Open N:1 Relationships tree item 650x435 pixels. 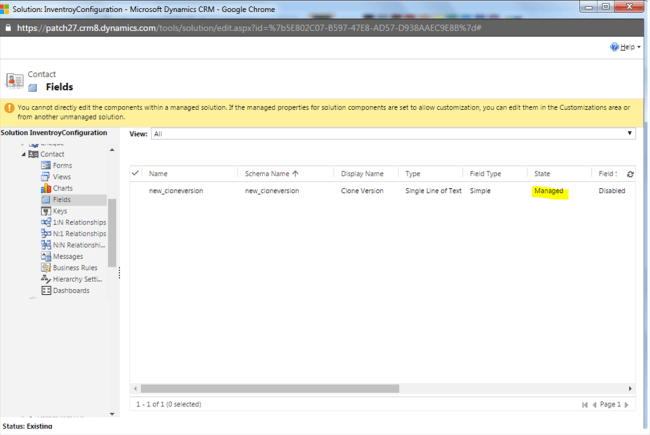(x=80, y=234)
